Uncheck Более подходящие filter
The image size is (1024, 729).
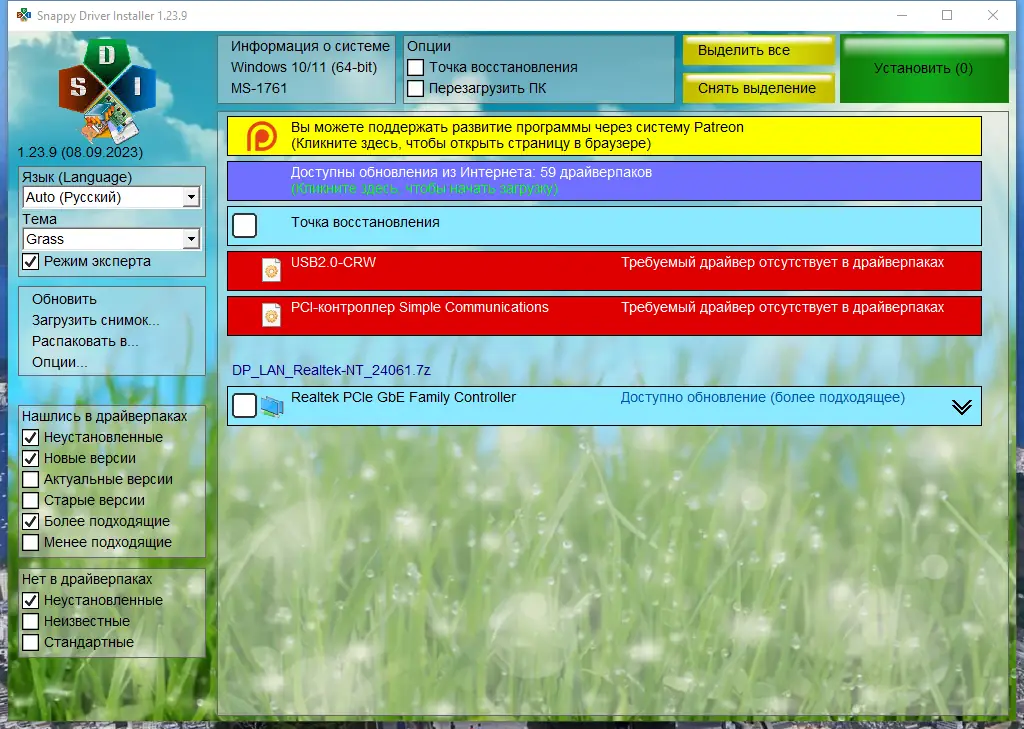31,521
